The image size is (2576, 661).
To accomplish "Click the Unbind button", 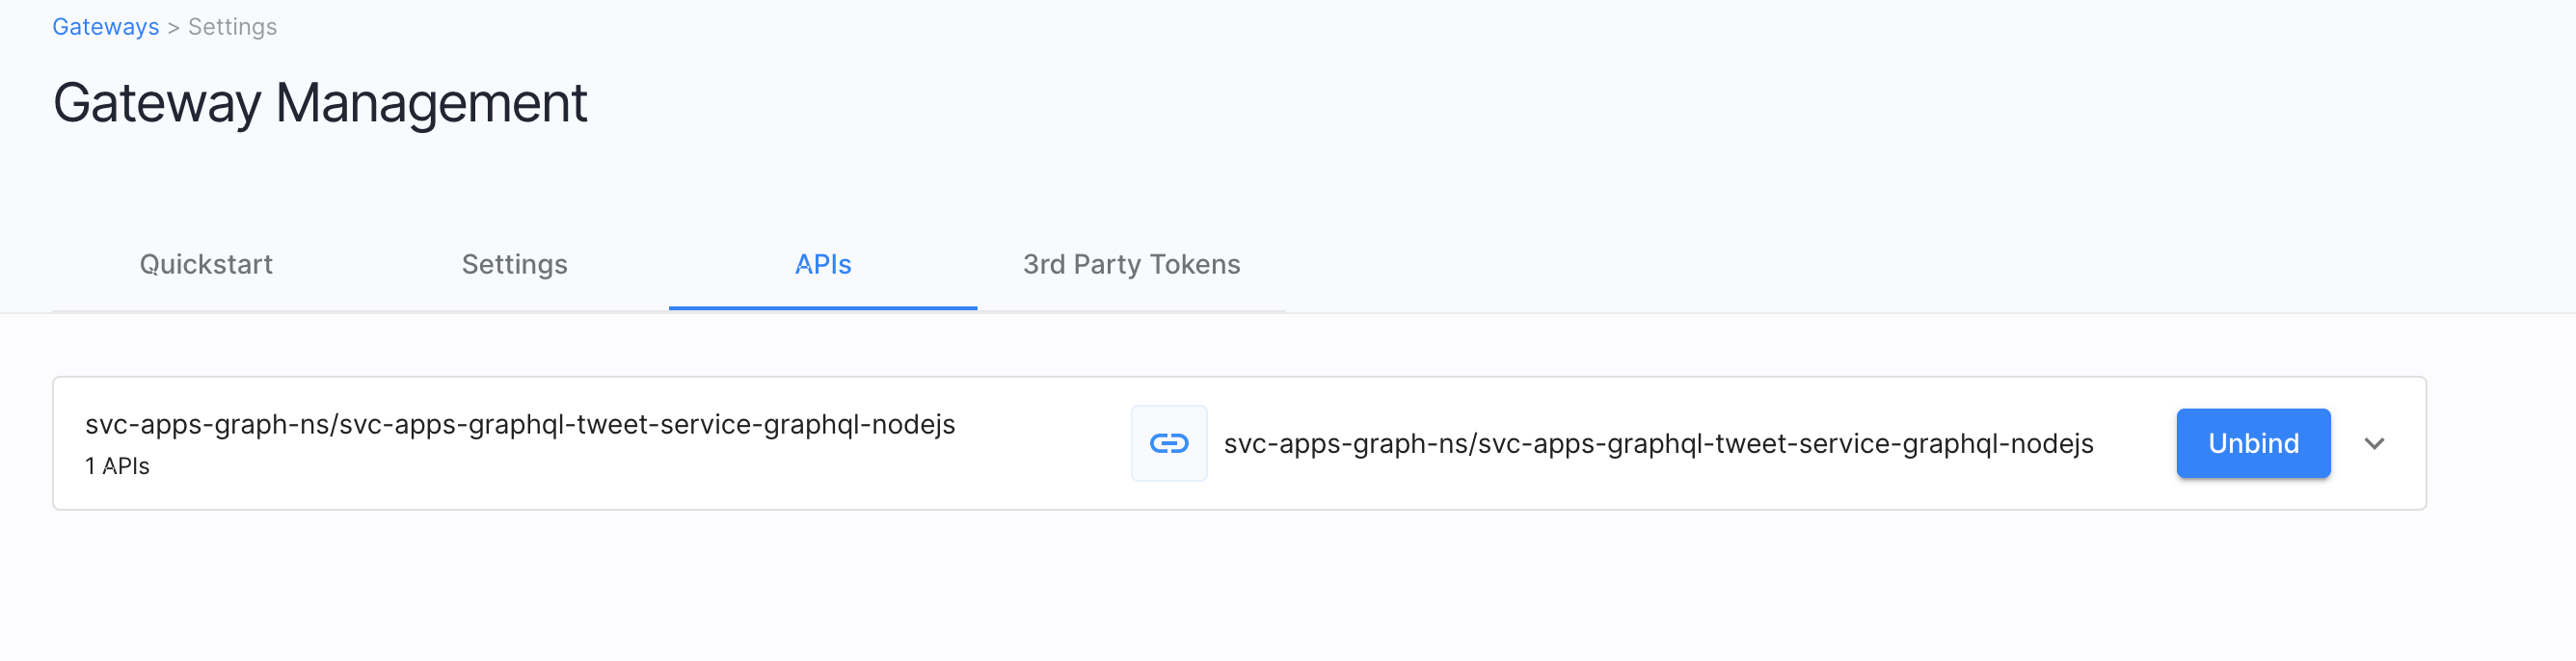I will (x=2252, y=443).
